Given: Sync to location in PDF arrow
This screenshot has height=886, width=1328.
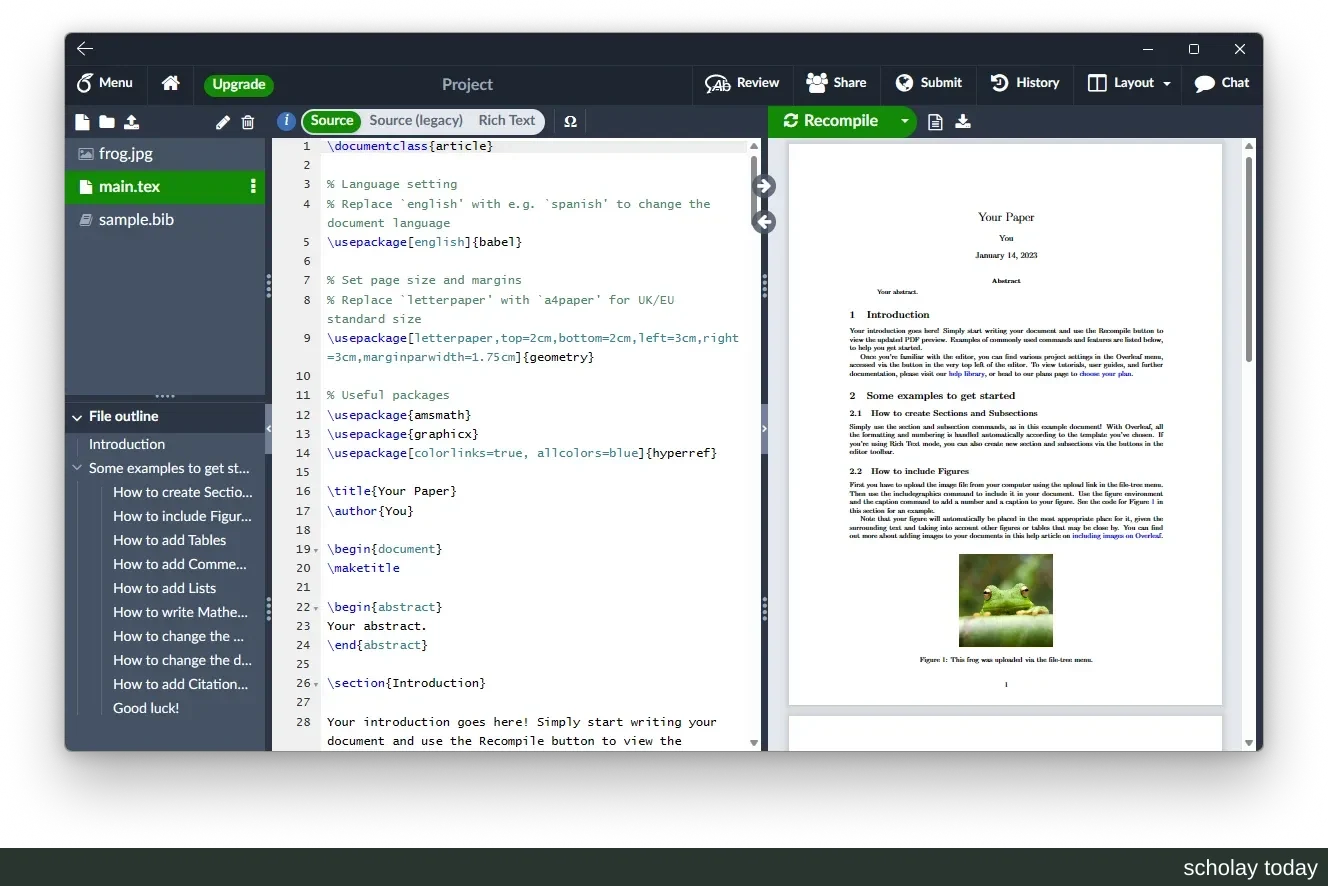Looking at the screenshot, I should pos(764,186).
